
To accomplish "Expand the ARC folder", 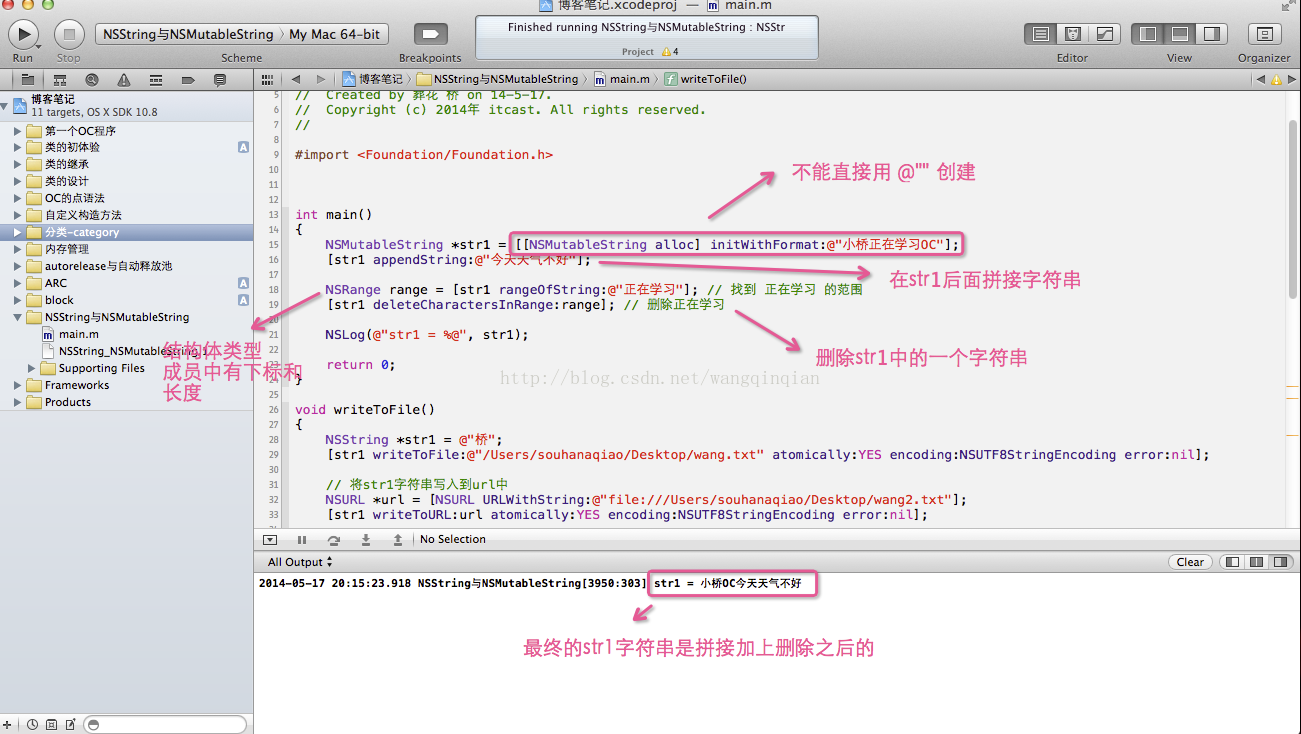I will [x=17, y=283].
